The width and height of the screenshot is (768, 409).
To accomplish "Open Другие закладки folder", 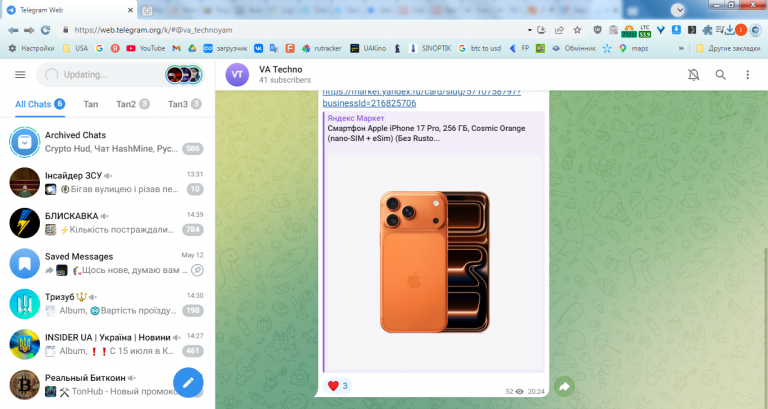I will tap(728, 48).
